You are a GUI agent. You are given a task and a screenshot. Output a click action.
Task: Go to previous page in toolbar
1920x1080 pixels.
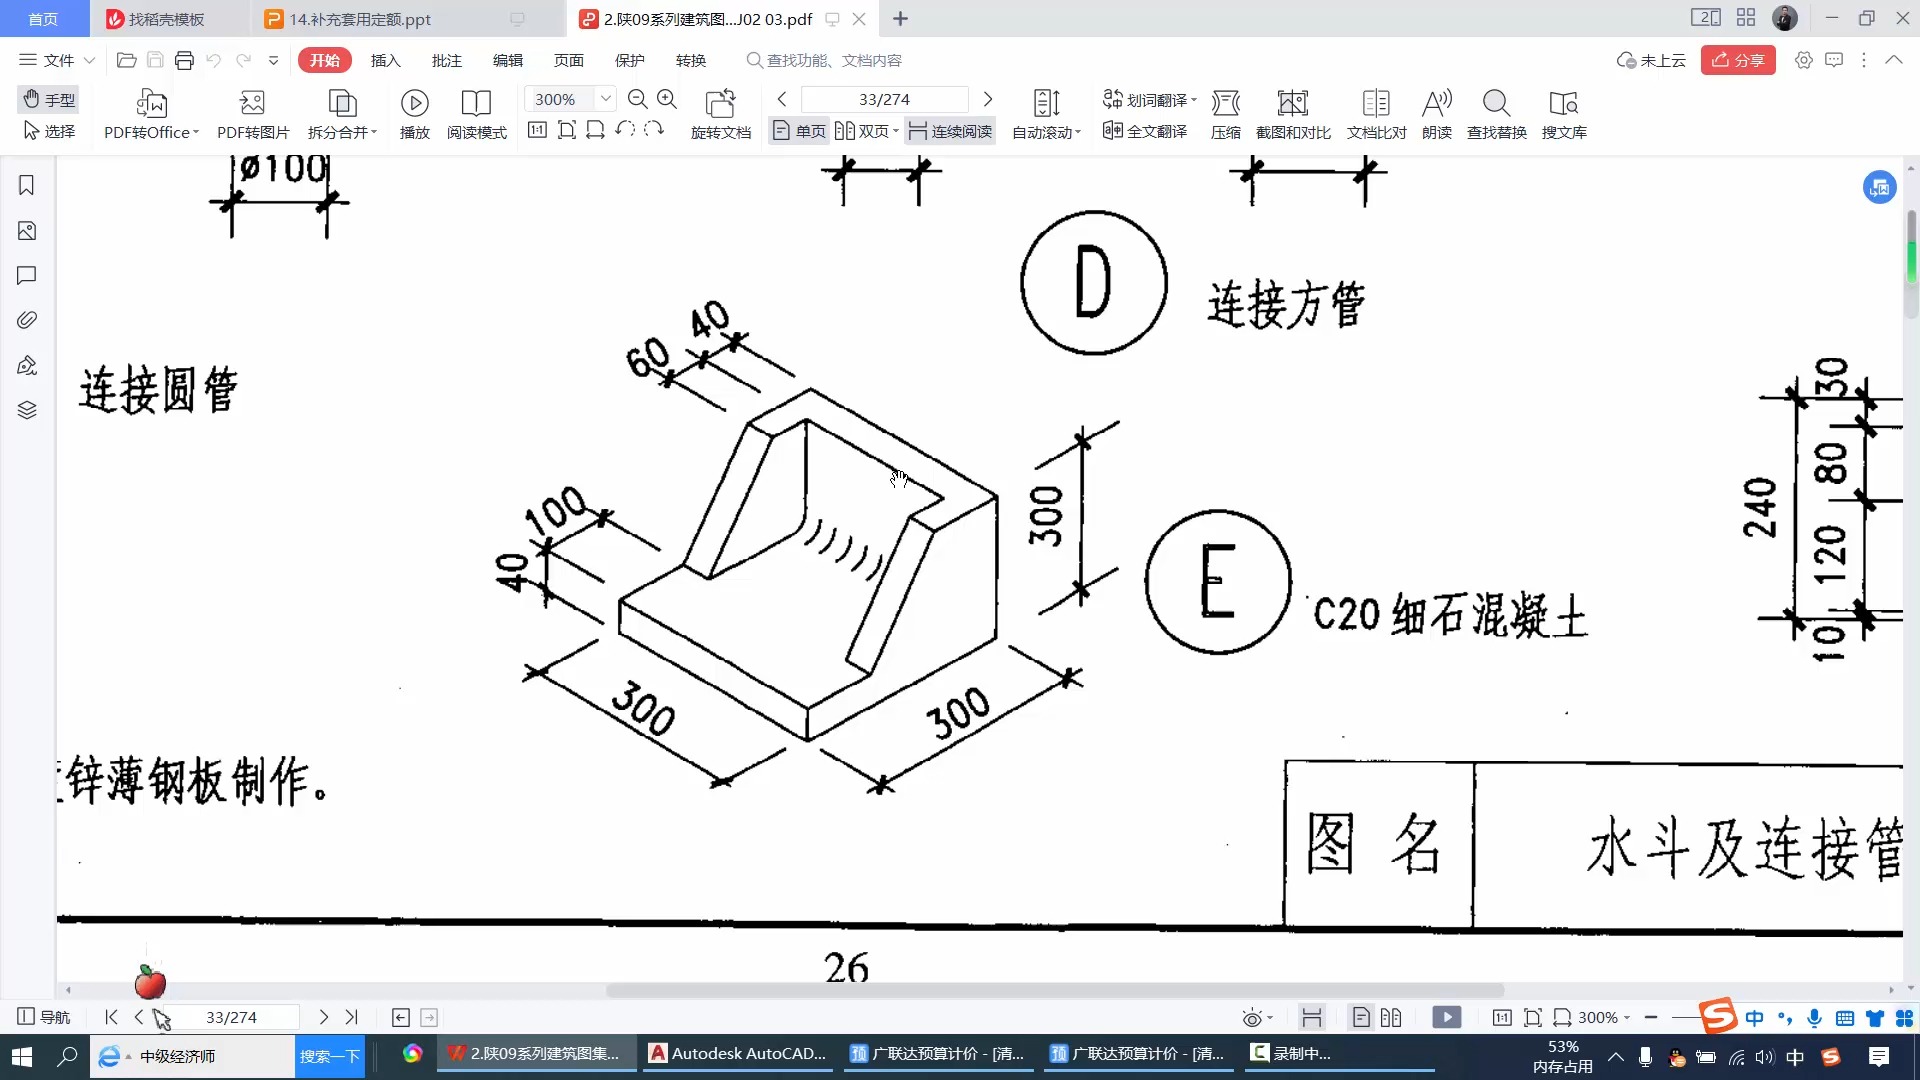[x=782, y=99]
